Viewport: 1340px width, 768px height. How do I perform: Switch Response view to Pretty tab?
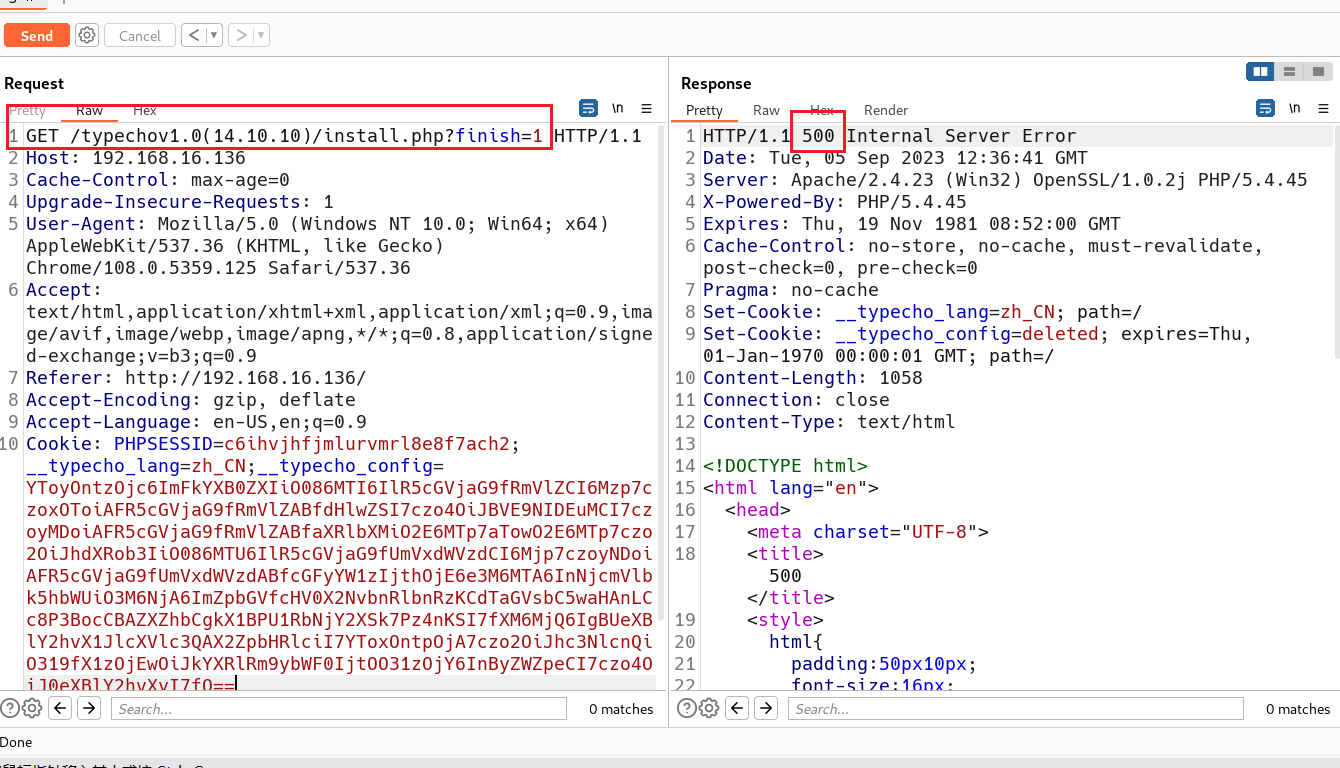(x=704, y=110)
